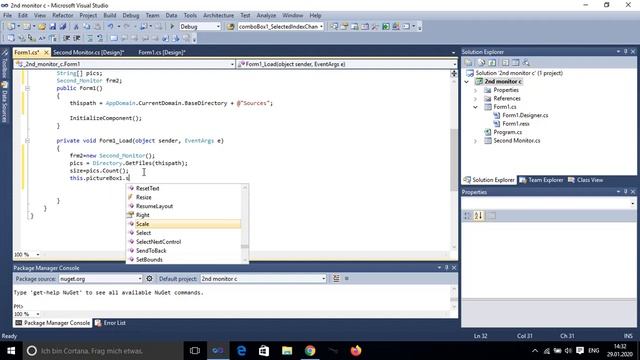
Task: Click Solution Explorer Refresh icon
Action: tap(492, 62)
